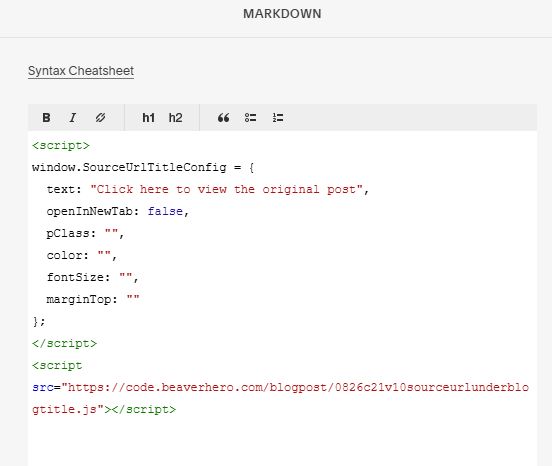The image size is (552, 466).
Task: Click the closing }; line
Action: 39,321
